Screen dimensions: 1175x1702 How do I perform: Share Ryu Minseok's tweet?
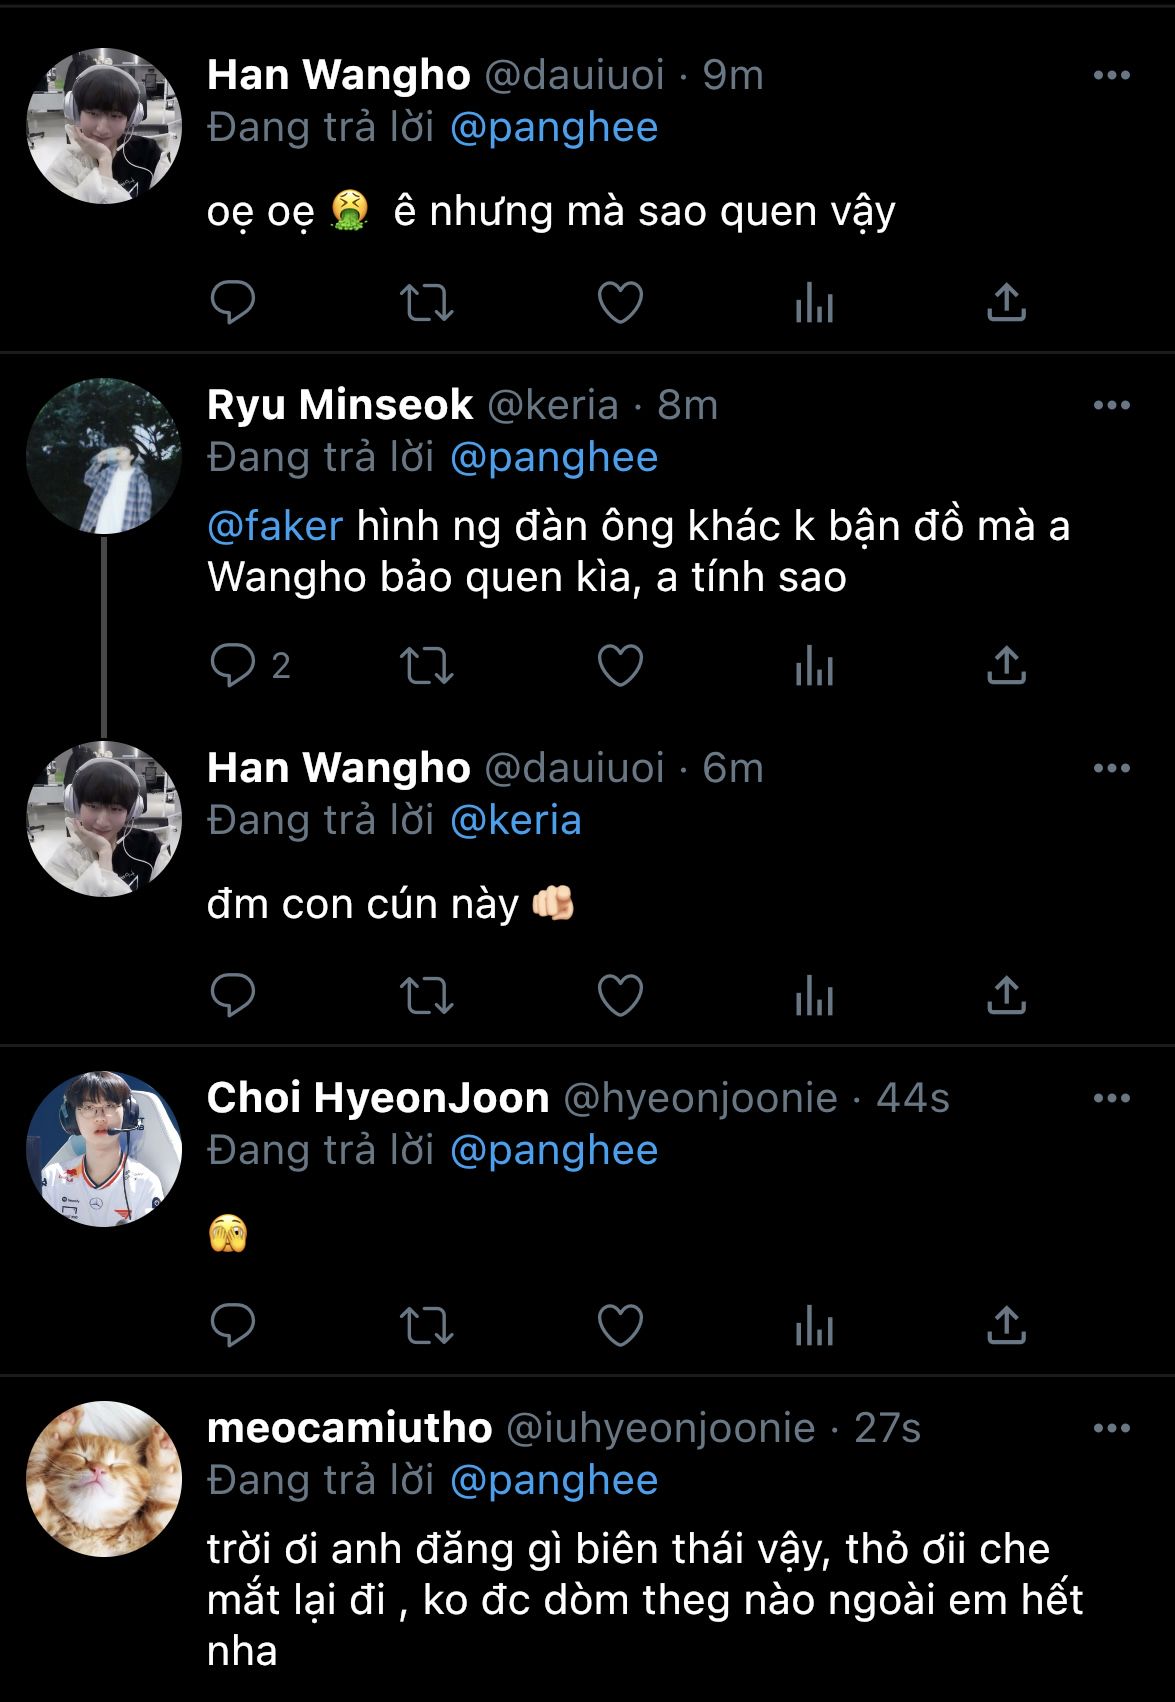click(x=1007, y=665)
